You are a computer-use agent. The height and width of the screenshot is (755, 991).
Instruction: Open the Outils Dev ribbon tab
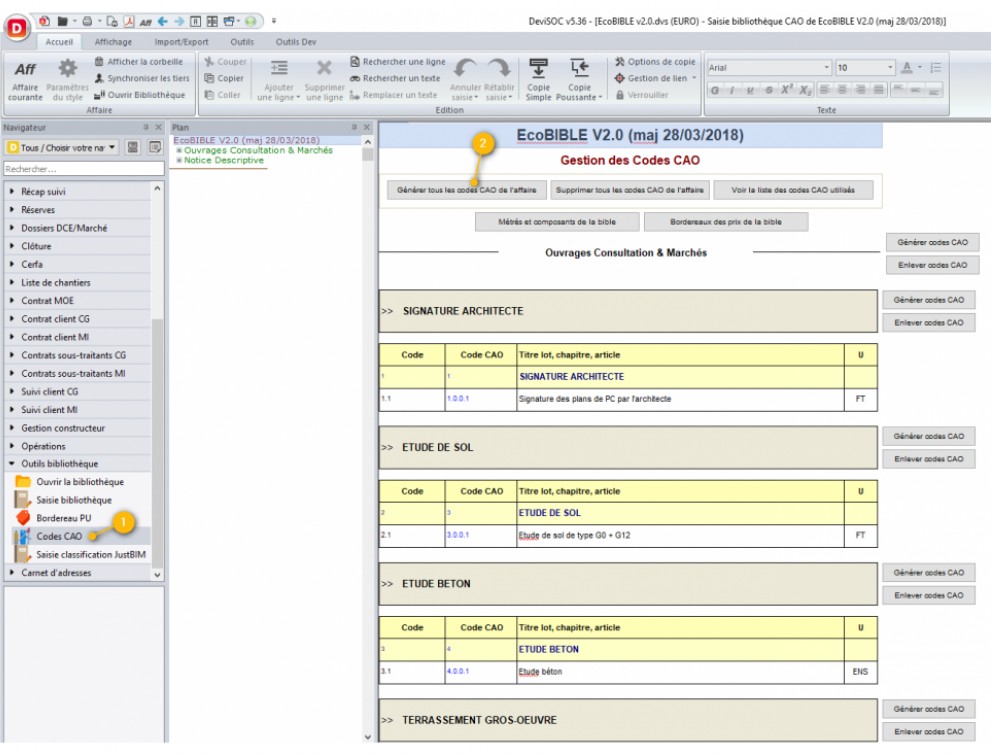click(x=296, y=42)
